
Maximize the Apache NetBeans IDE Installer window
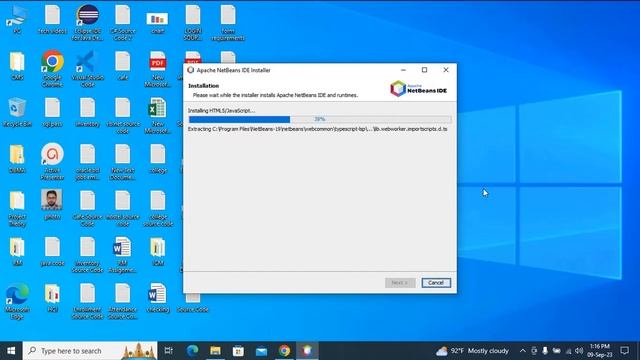tap(424, 70)
